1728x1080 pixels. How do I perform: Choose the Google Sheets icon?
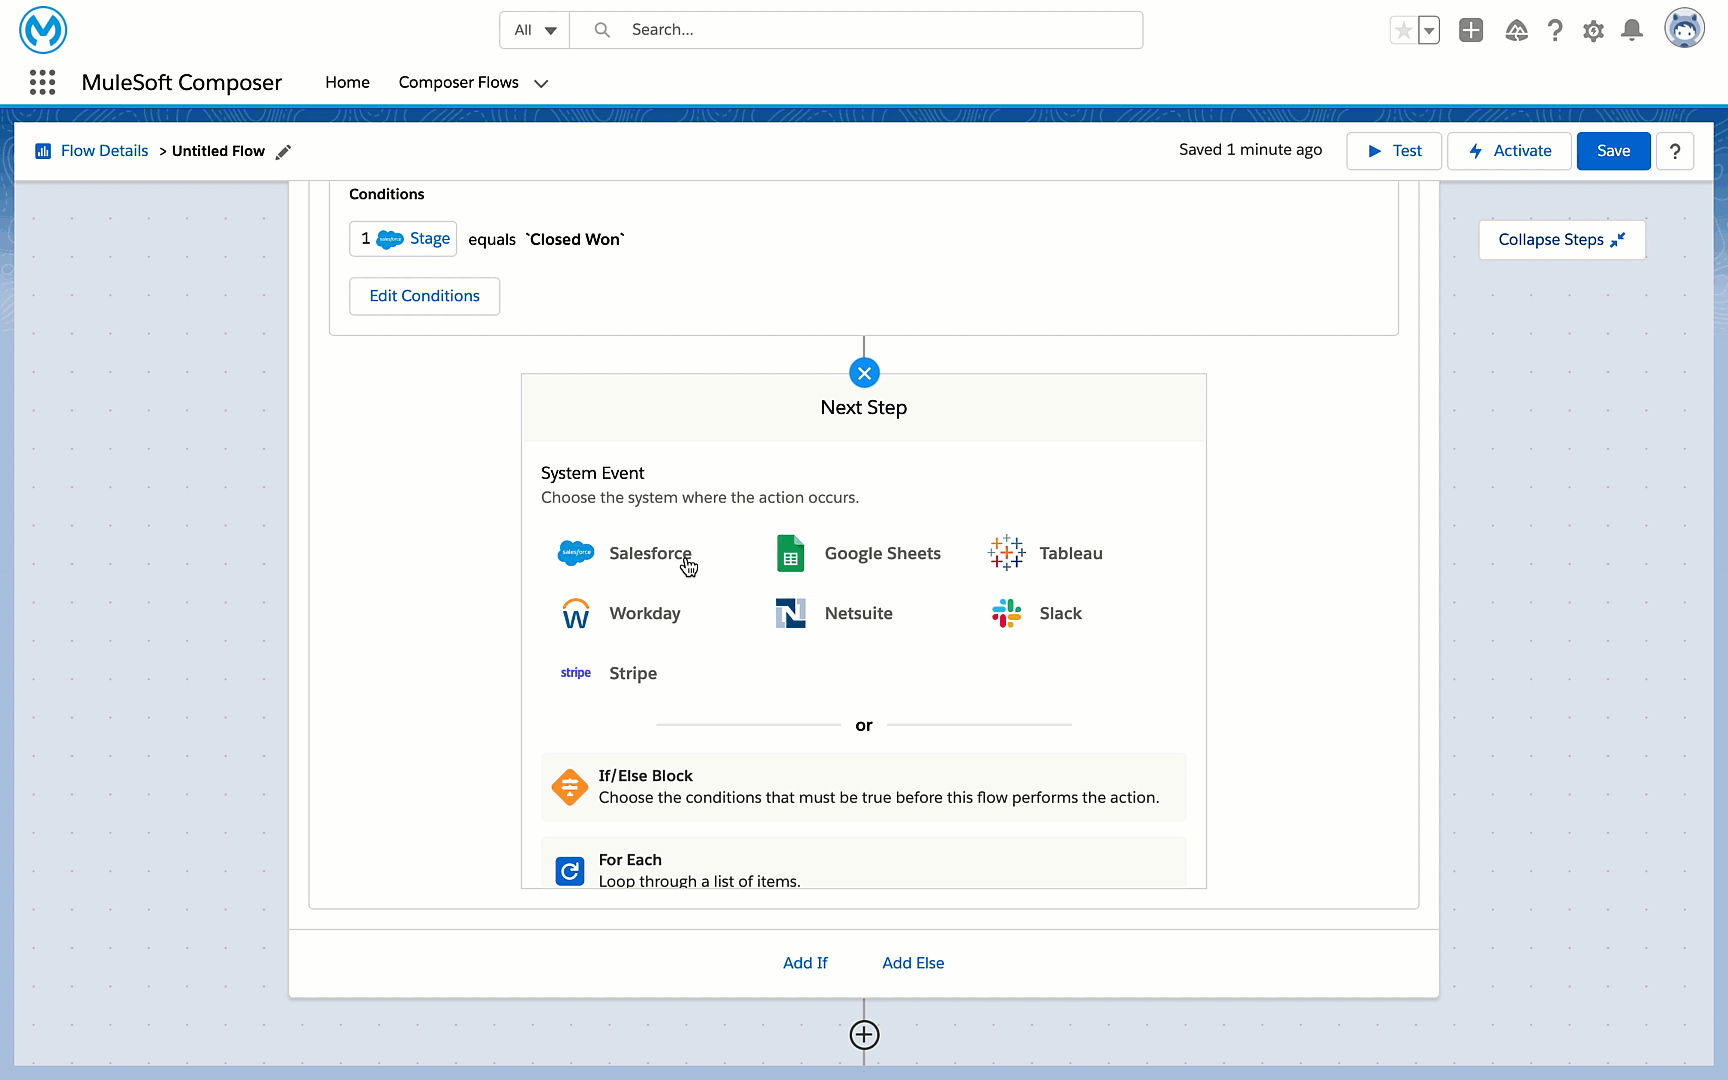pos(791,553)
